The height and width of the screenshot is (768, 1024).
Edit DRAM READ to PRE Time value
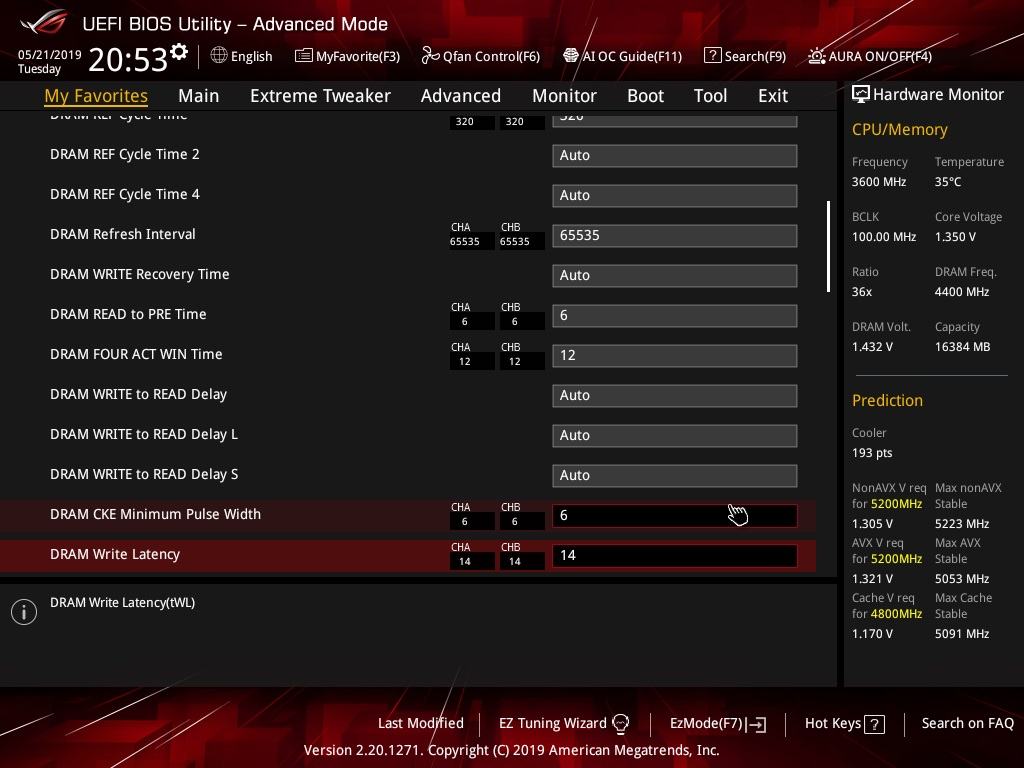pos(675,315)
